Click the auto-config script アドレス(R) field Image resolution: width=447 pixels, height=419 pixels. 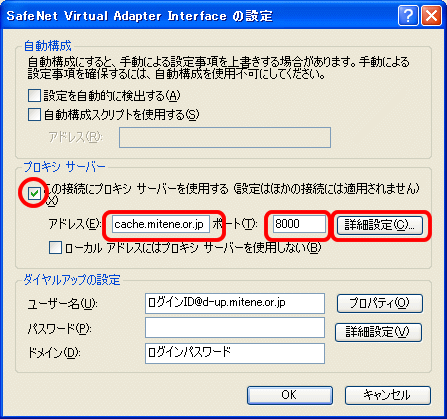tap(225, 137)
